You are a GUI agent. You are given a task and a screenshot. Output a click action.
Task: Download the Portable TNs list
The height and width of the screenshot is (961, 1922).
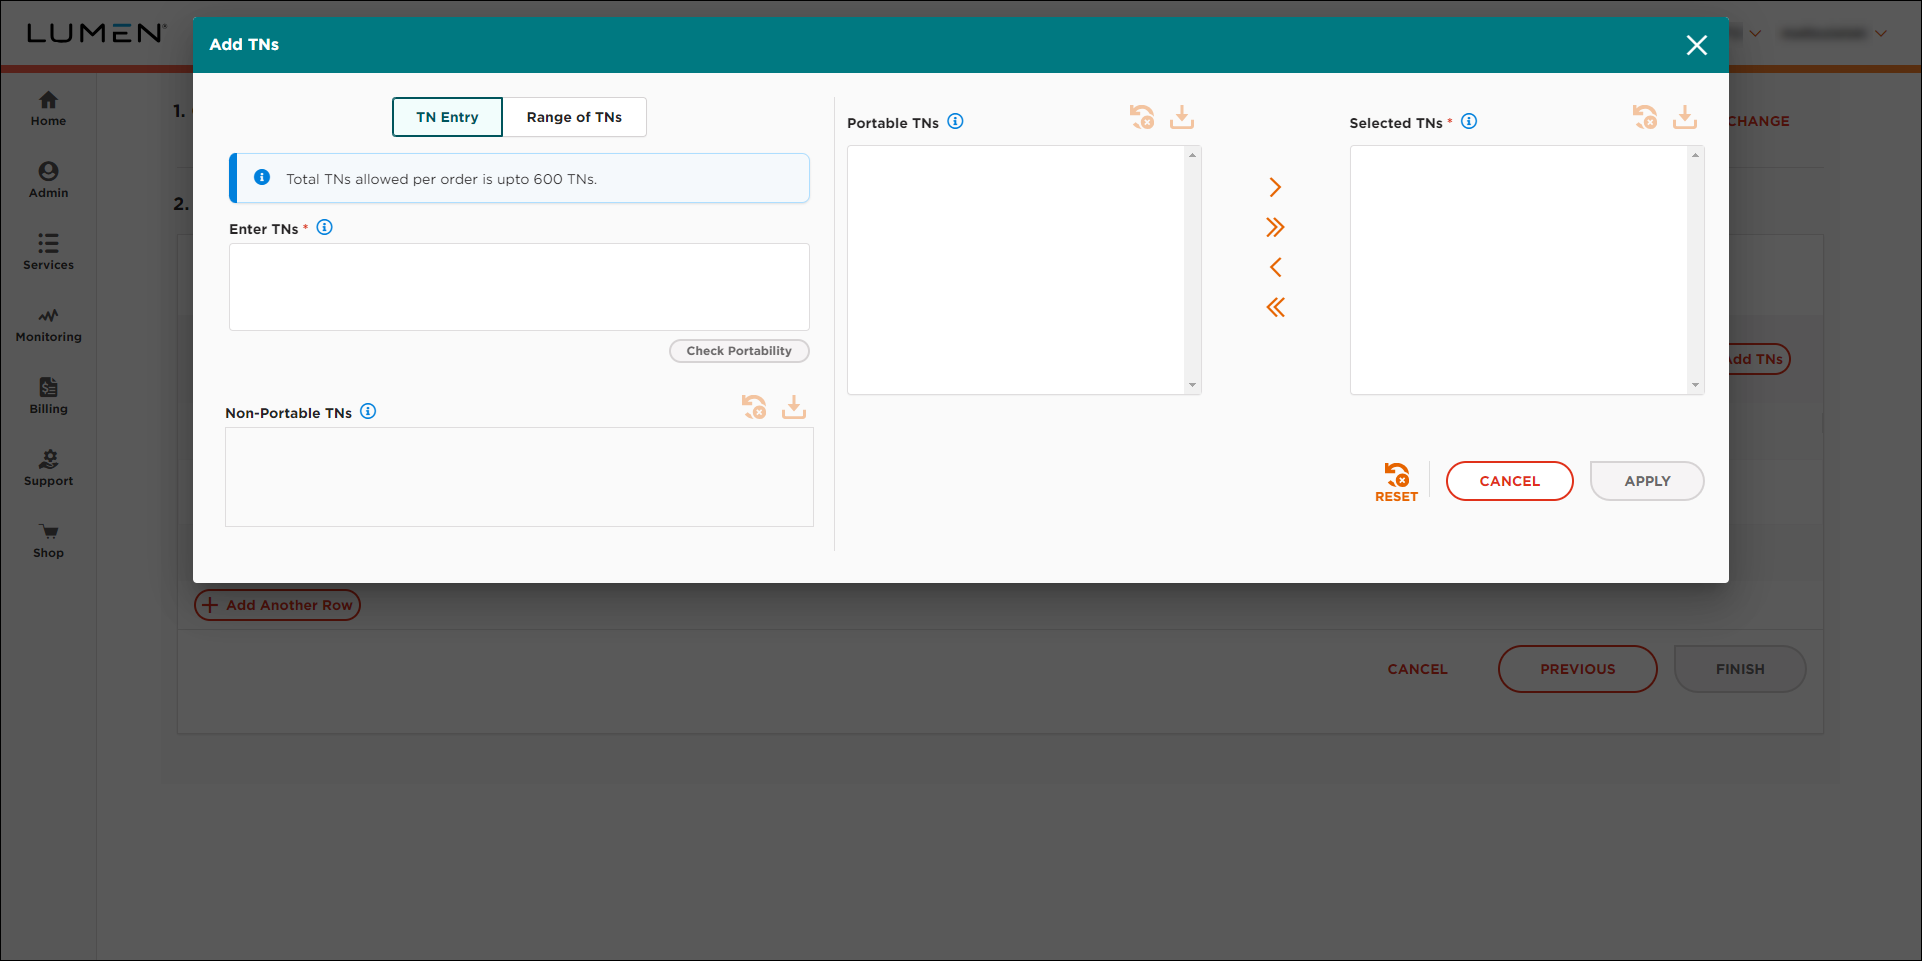(x=1181, y=117)
